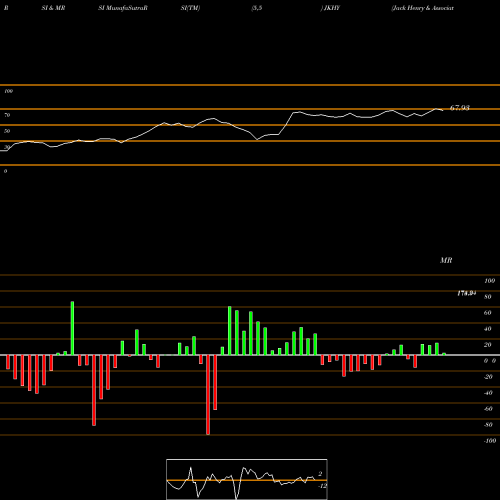The height and width of the screenshot is (500, 500).
Task: Click the 178.94 value label
Action: point(466,293)
